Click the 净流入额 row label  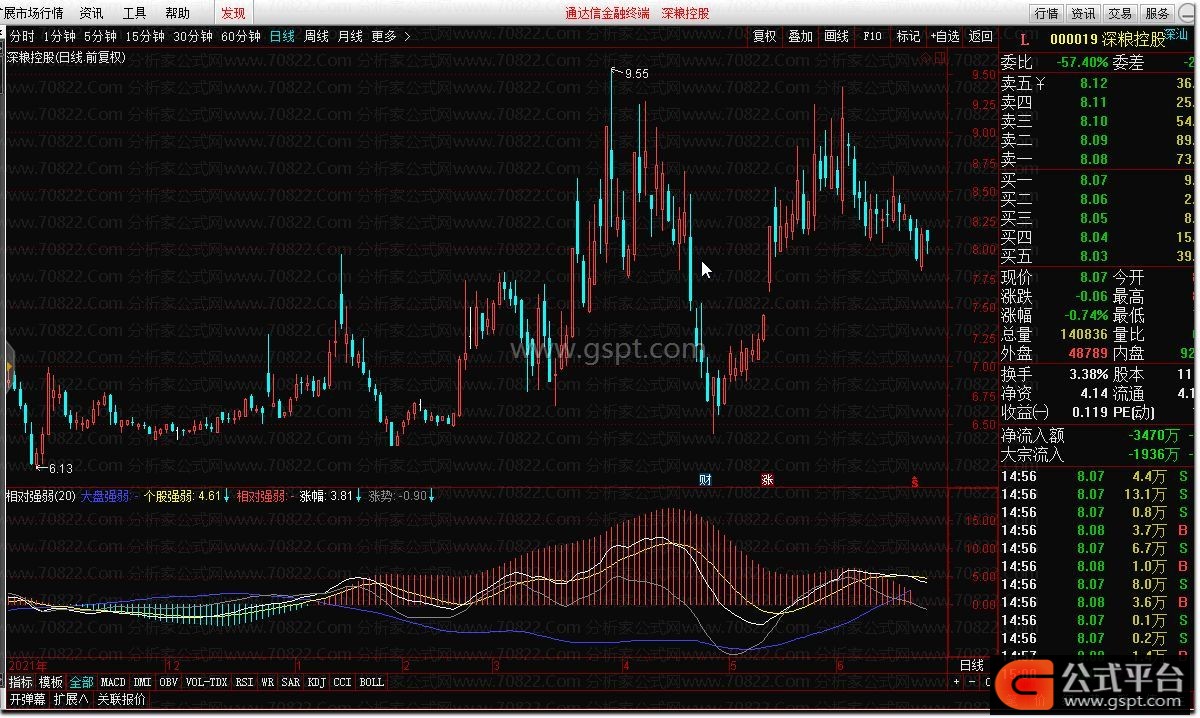[x=1033, y=435]
